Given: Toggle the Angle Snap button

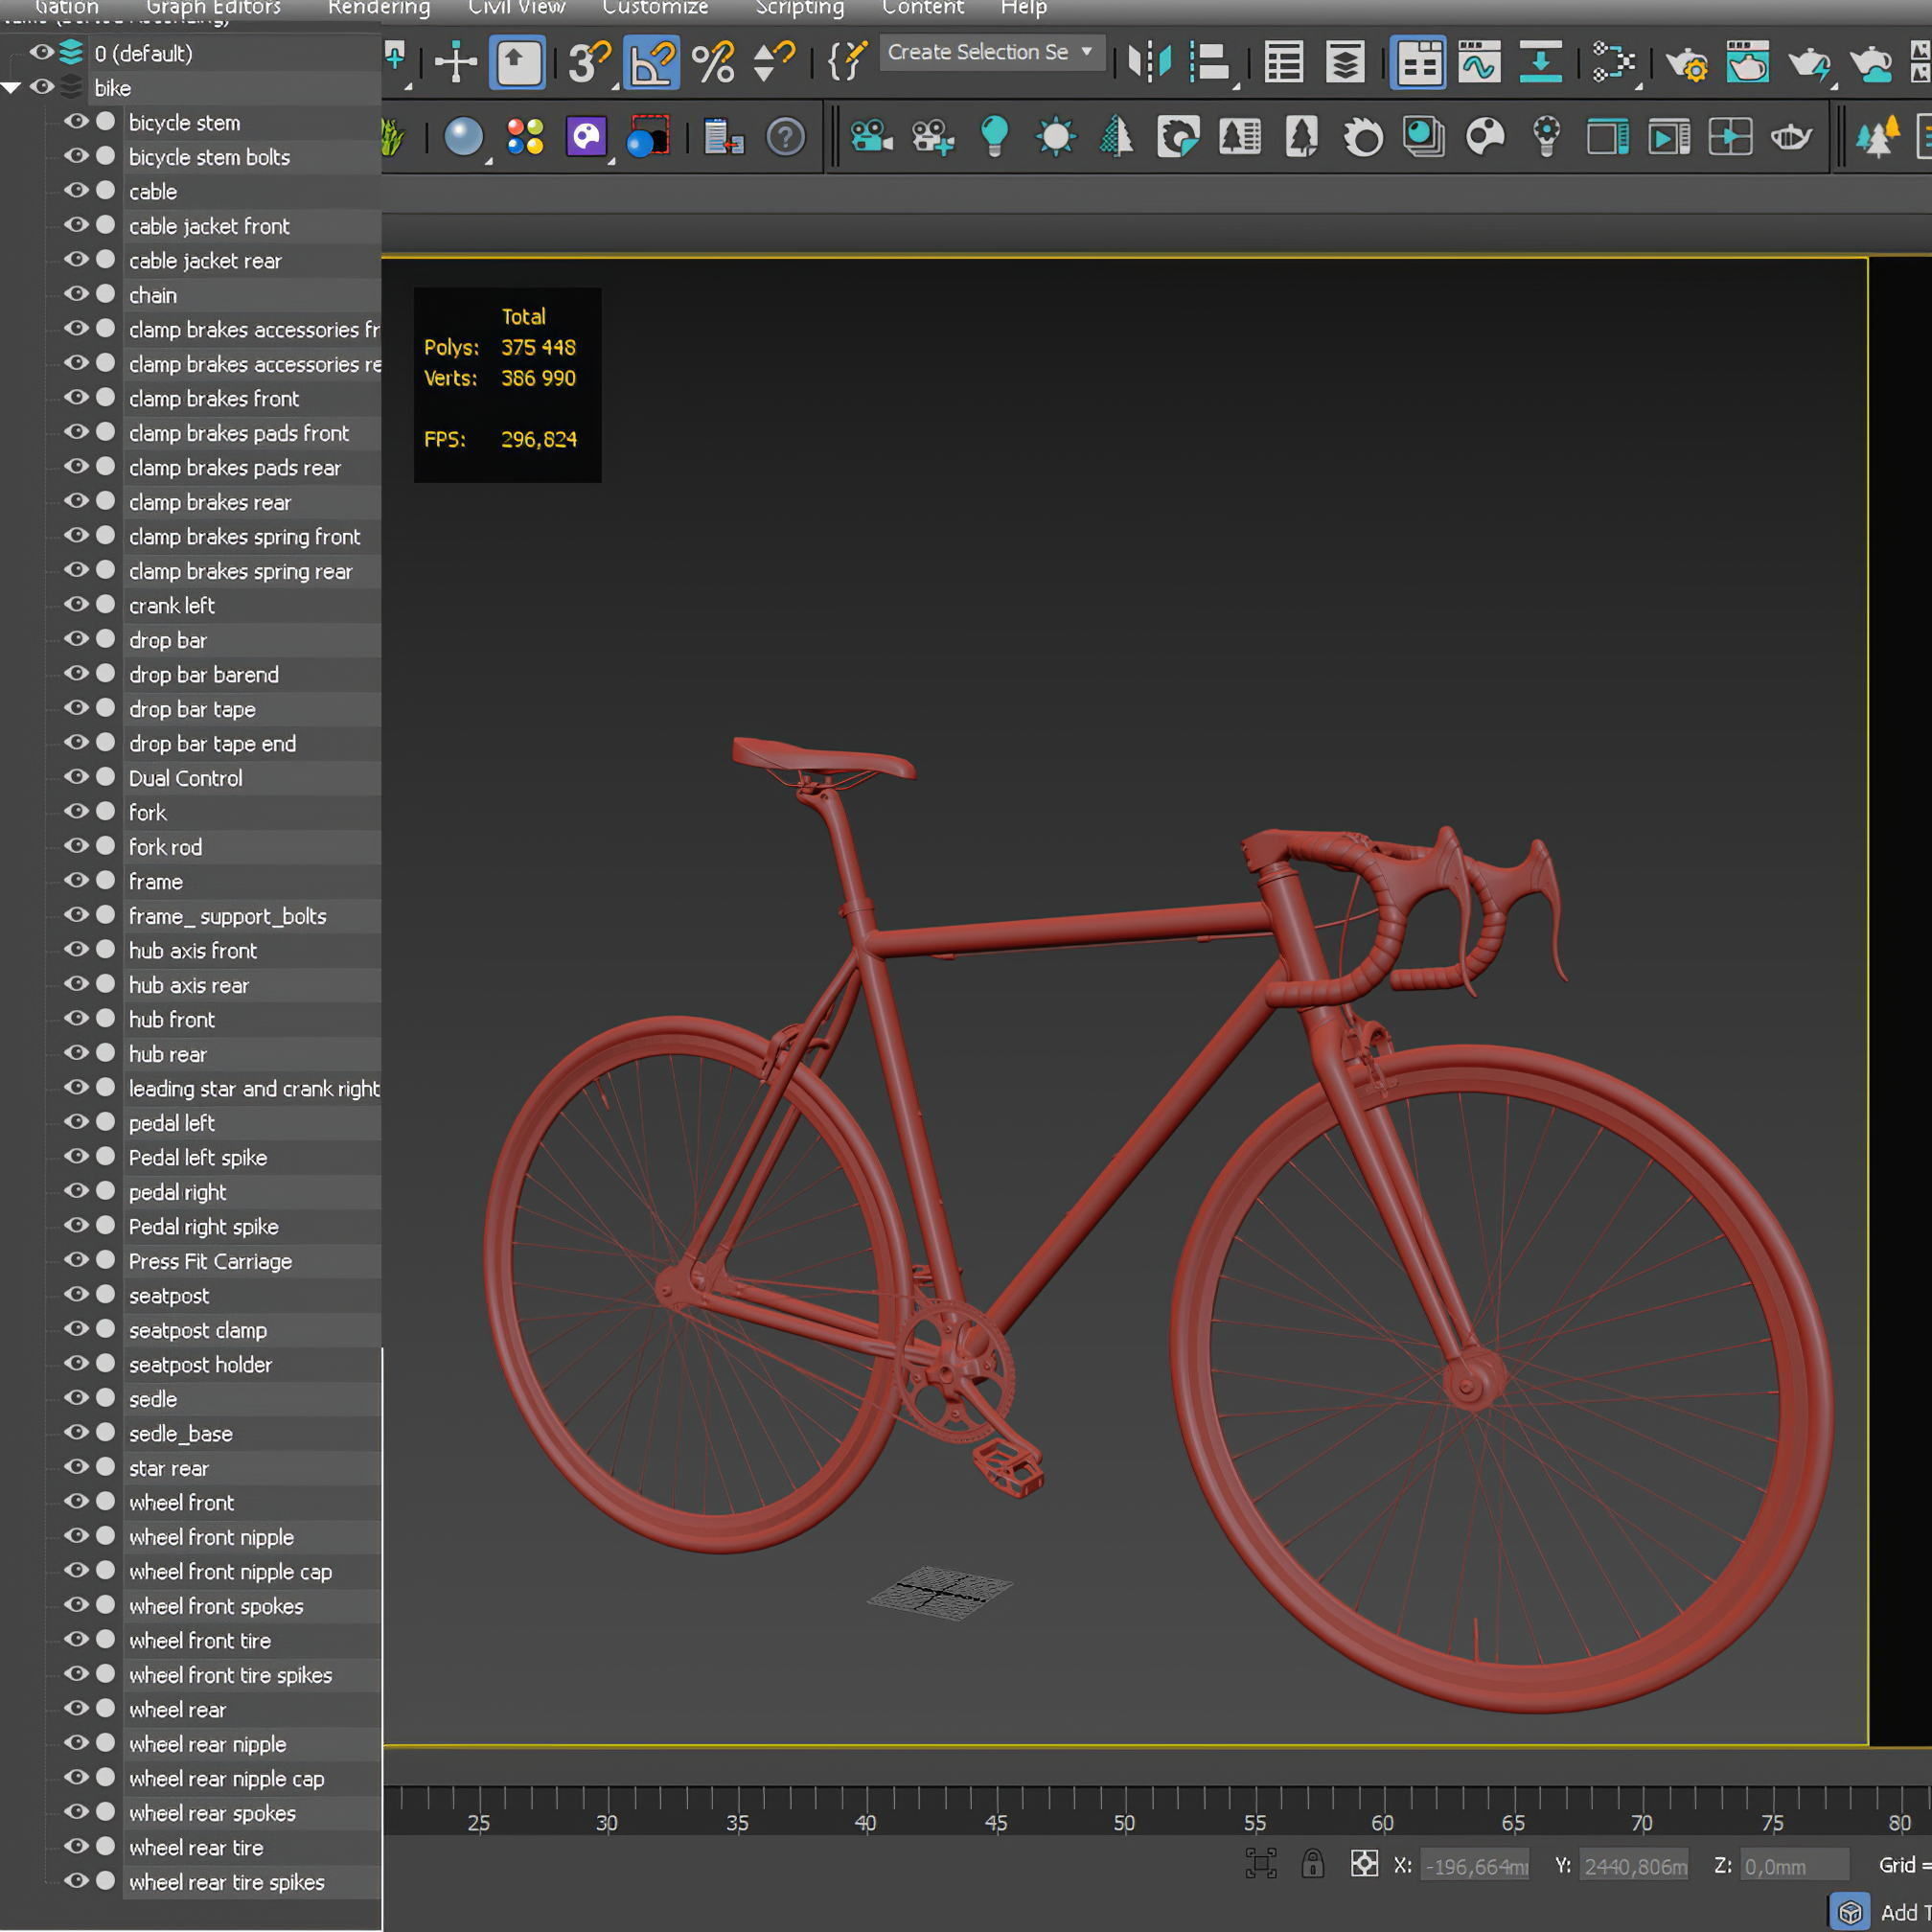Looking at the screenshot, I should coord(651,62).
